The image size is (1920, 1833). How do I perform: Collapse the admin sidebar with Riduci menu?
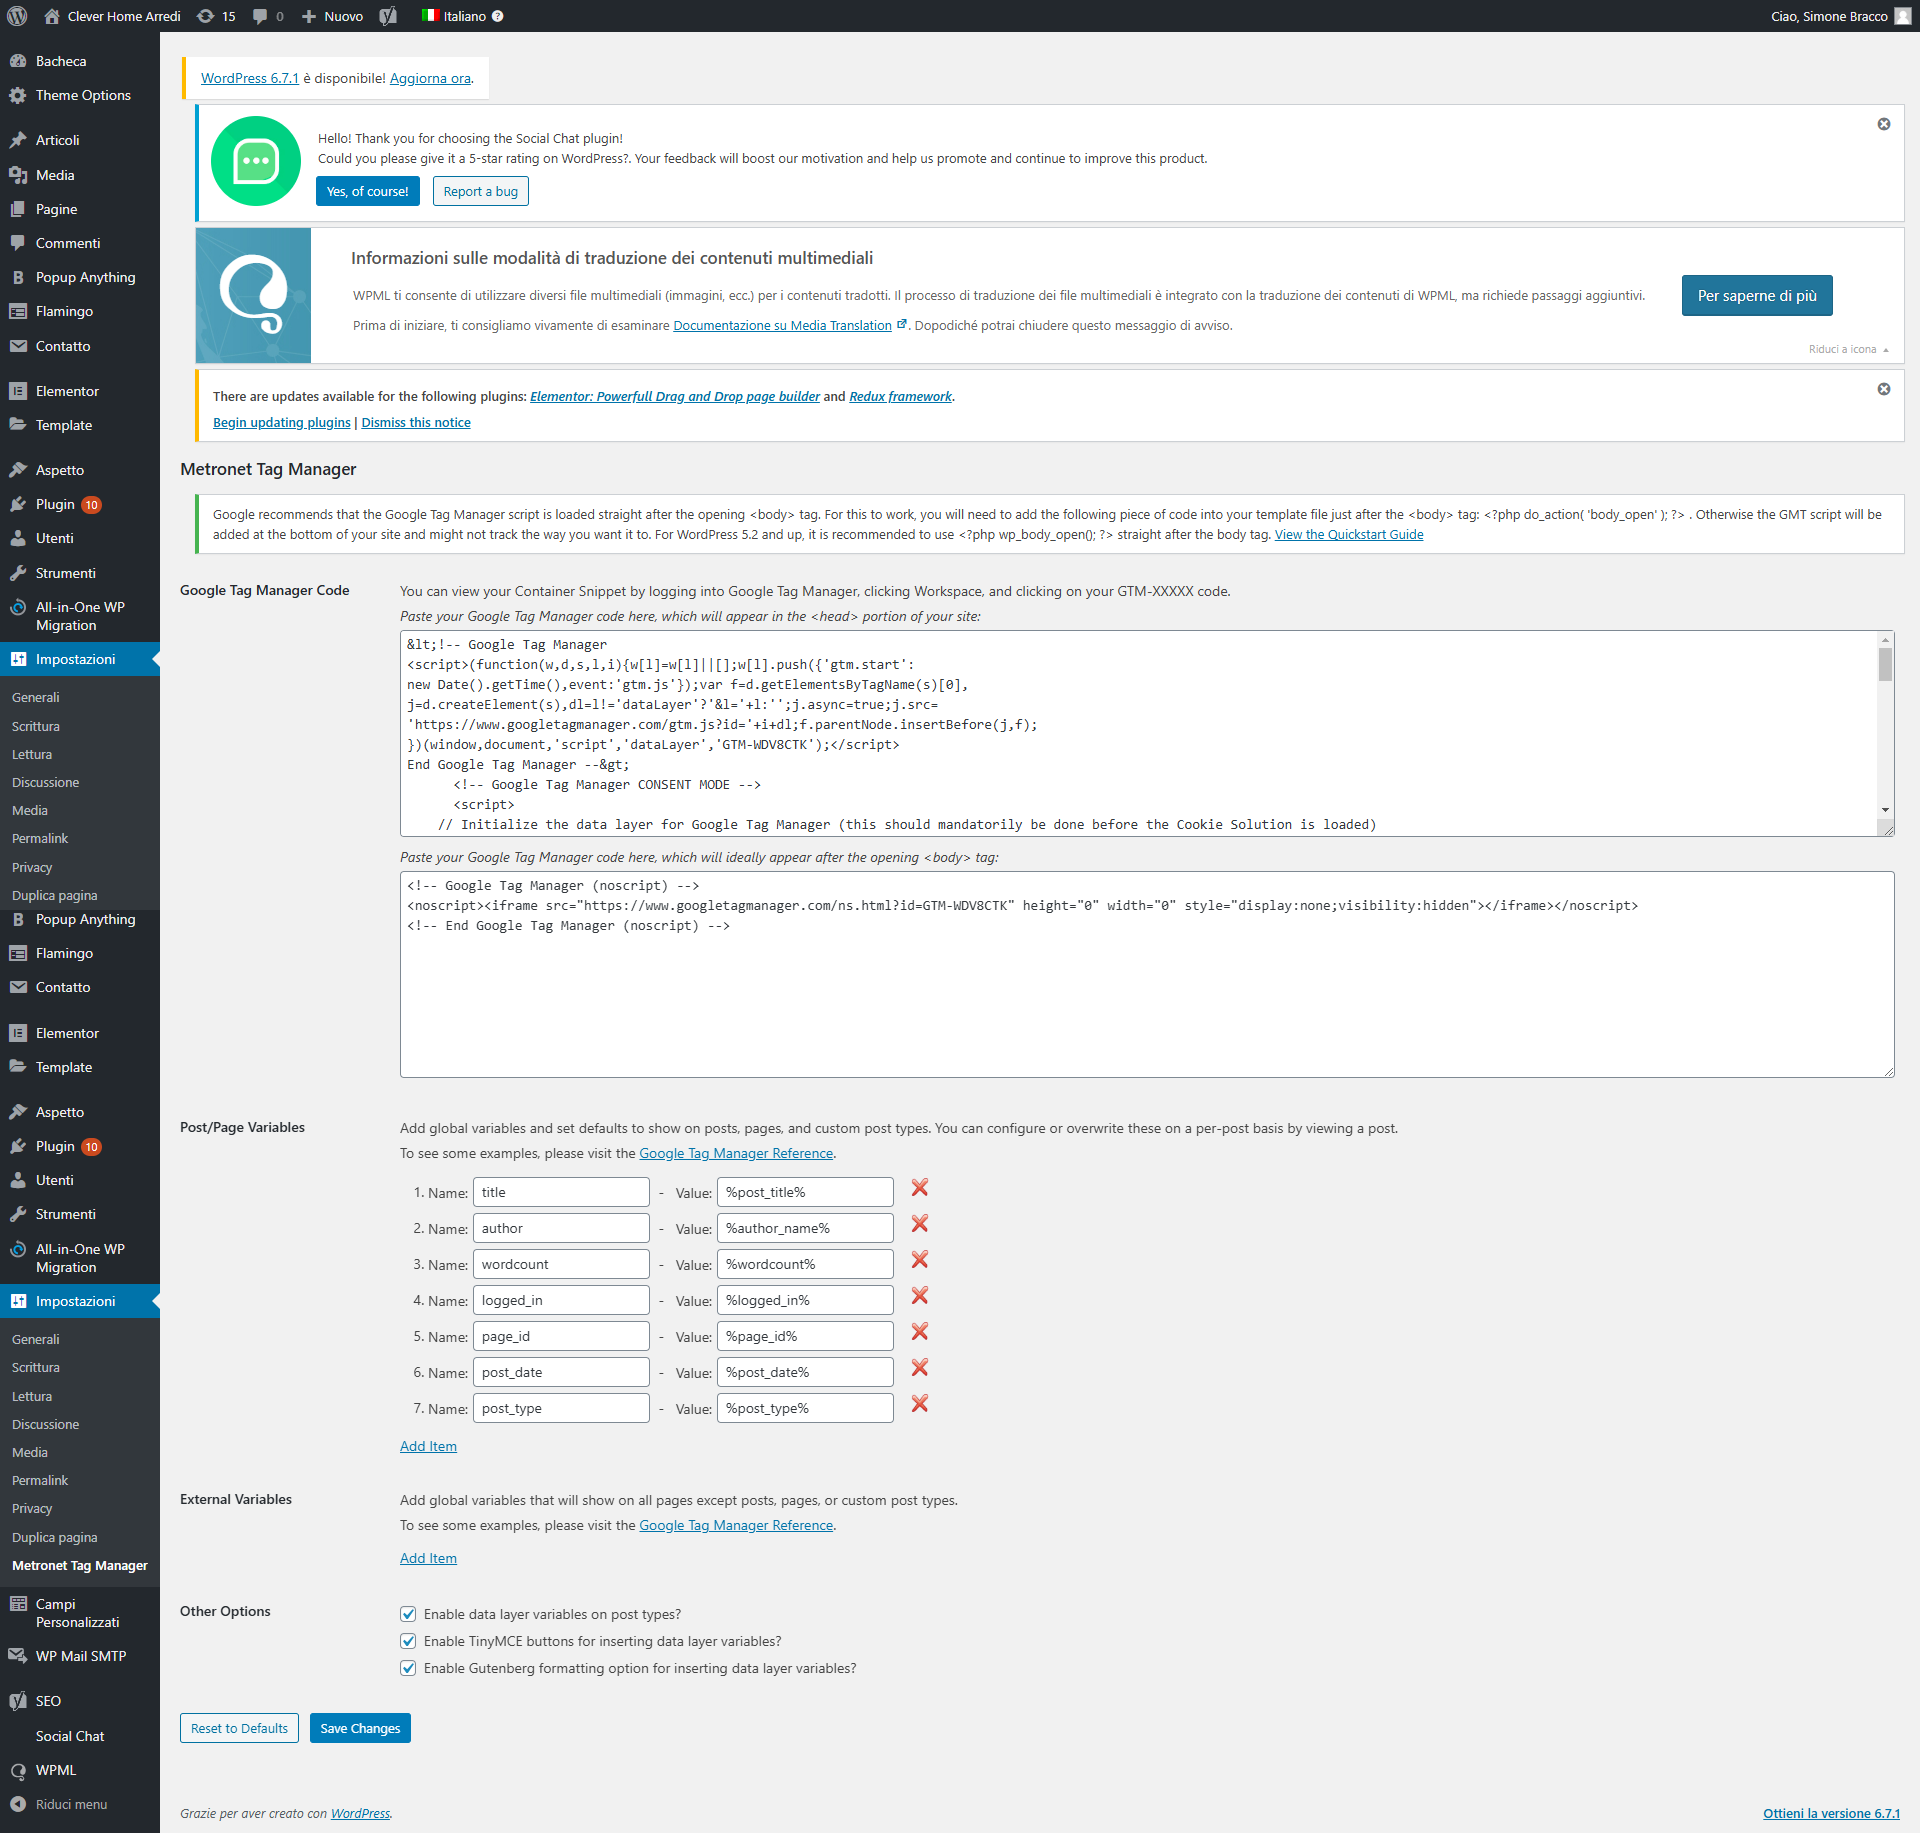coord(60,1804)
